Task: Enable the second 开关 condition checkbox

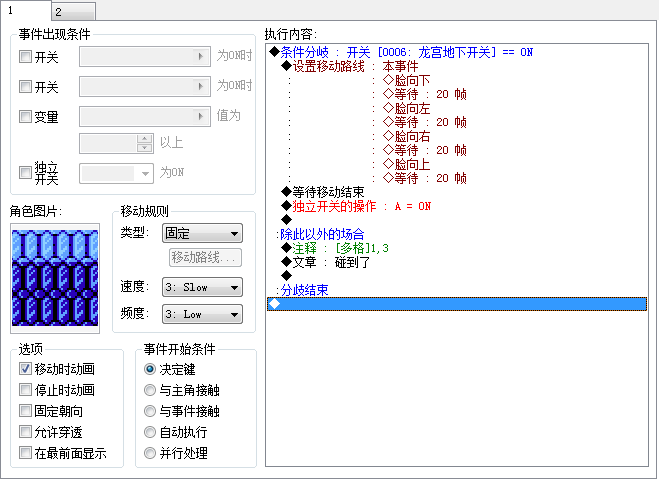Action: point(25,87)
